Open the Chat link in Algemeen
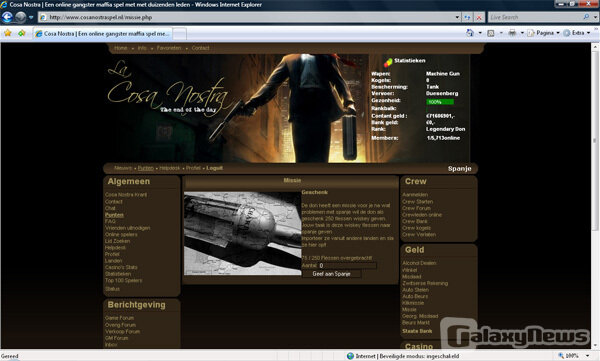 pyautogui.click(x=110, y=208)
